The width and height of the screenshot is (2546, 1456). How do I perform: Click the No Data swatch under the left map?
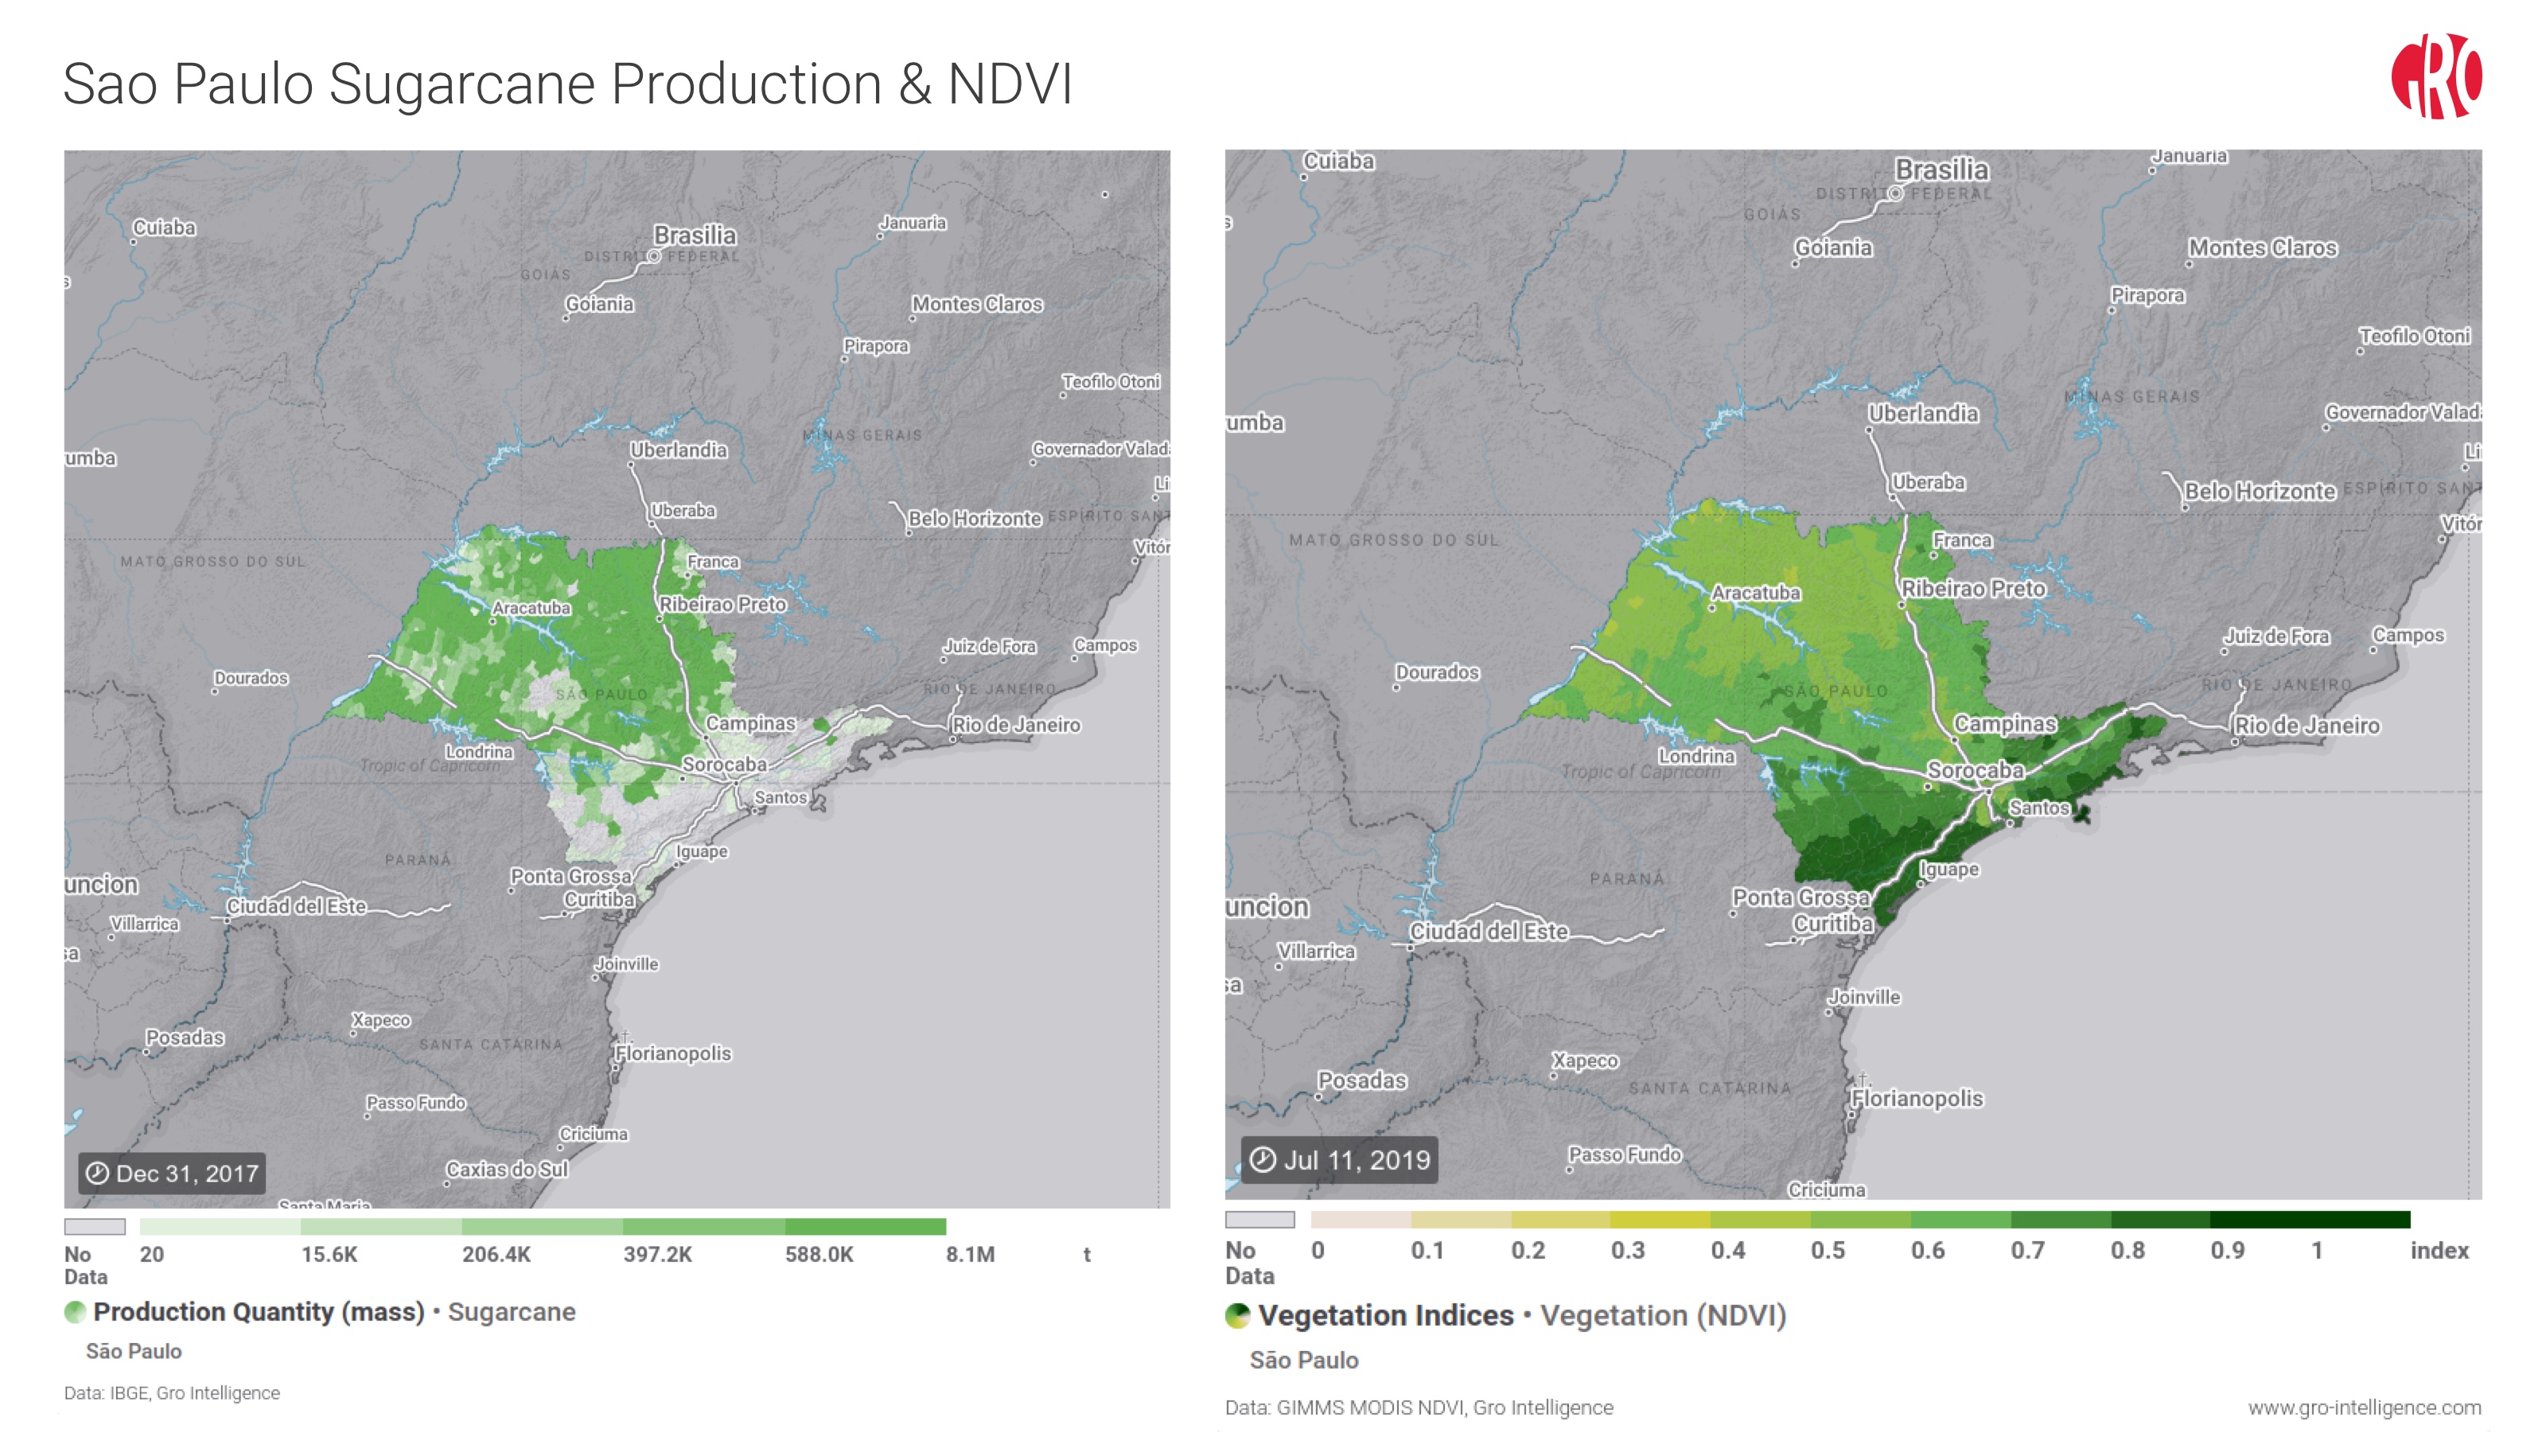(95, 1226)
